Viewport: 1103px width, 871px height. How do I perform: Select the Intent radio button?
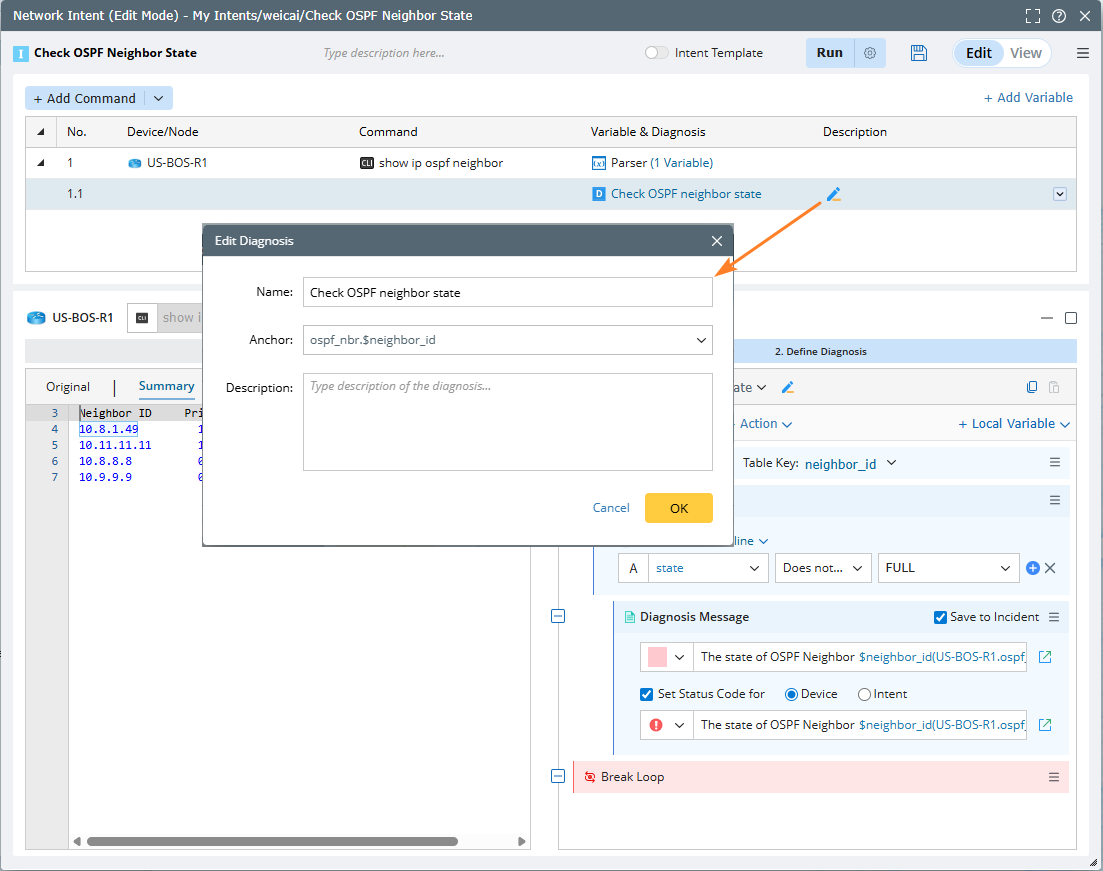pos(864,694)
